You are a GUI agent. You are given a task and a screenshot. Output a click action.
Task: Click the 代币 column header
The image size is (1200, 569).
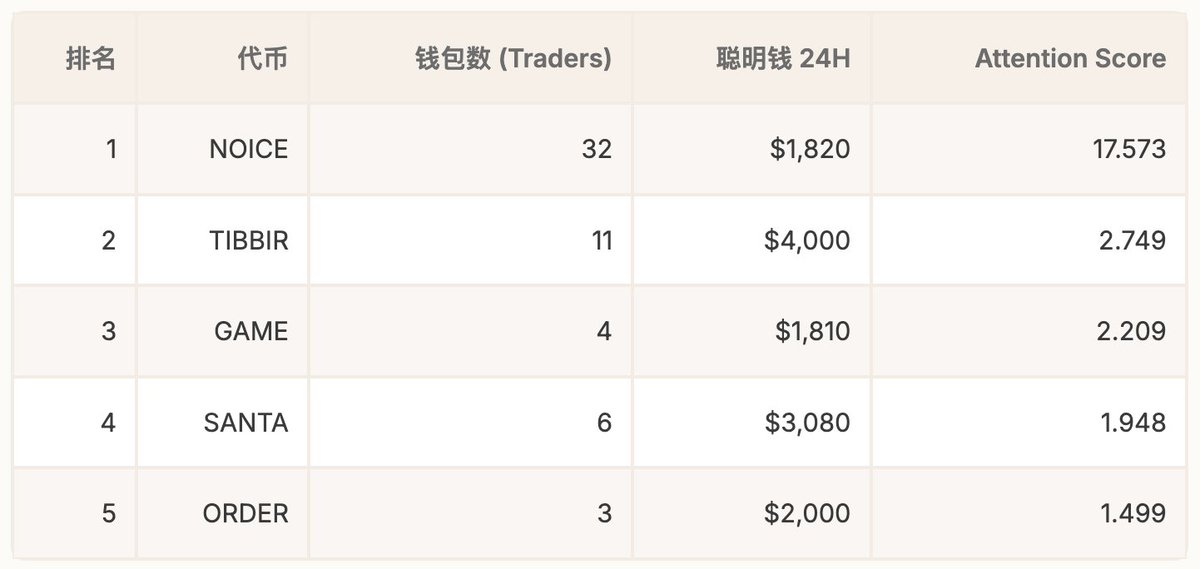tap(262, 59)
